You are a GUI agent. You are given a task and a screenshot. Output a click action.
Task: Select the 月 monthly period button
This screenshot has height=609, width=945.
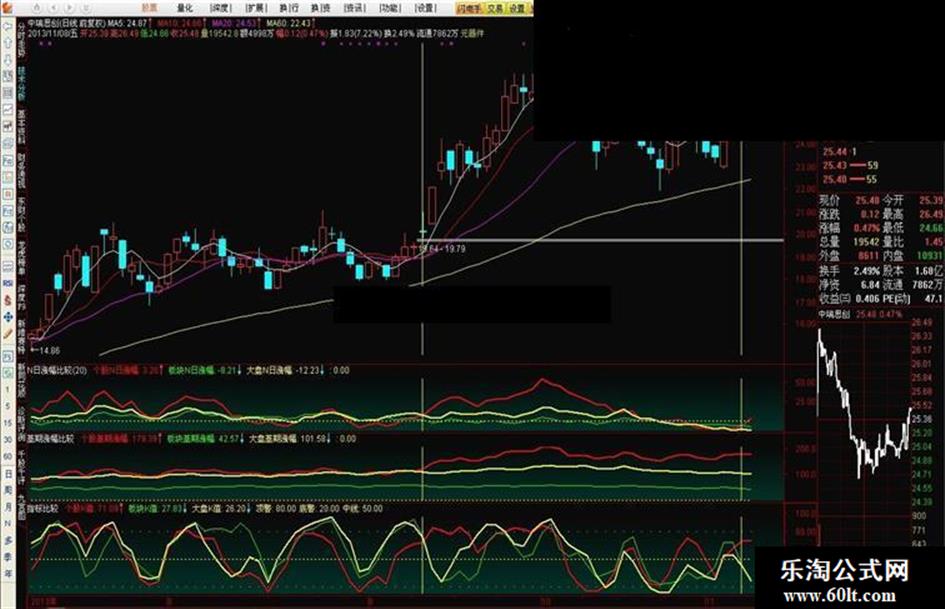pos(8,507)
